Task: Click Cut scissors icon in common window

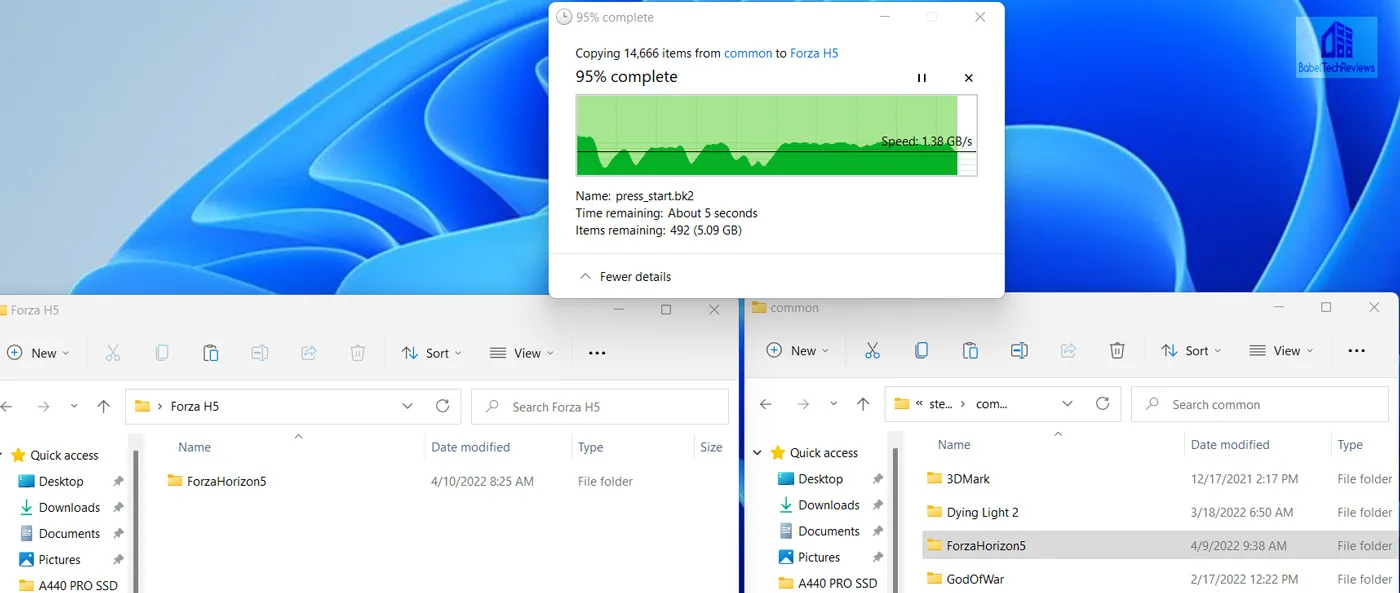Action: (x=872, y=351)
